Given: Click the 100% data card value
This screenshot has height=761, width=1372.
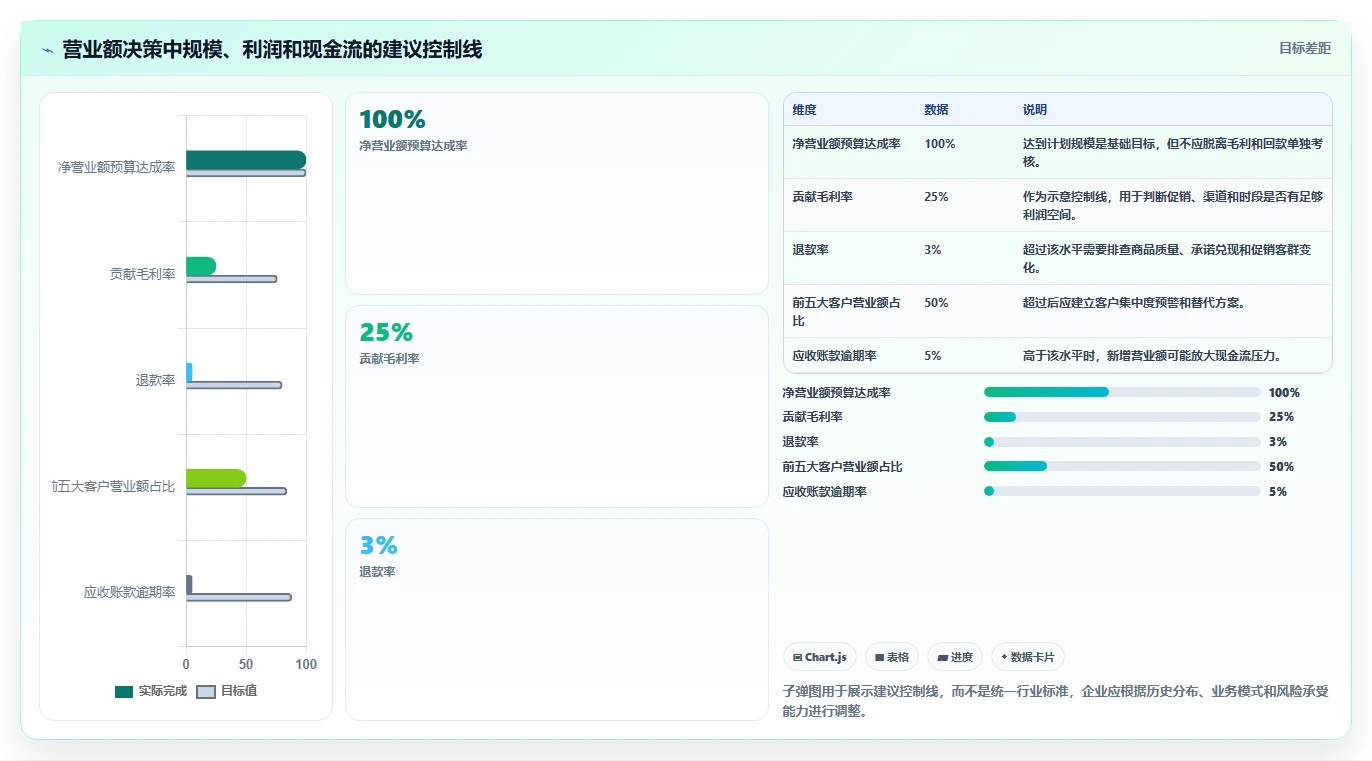Looking at the screenshot, I should tap(392, 120).
